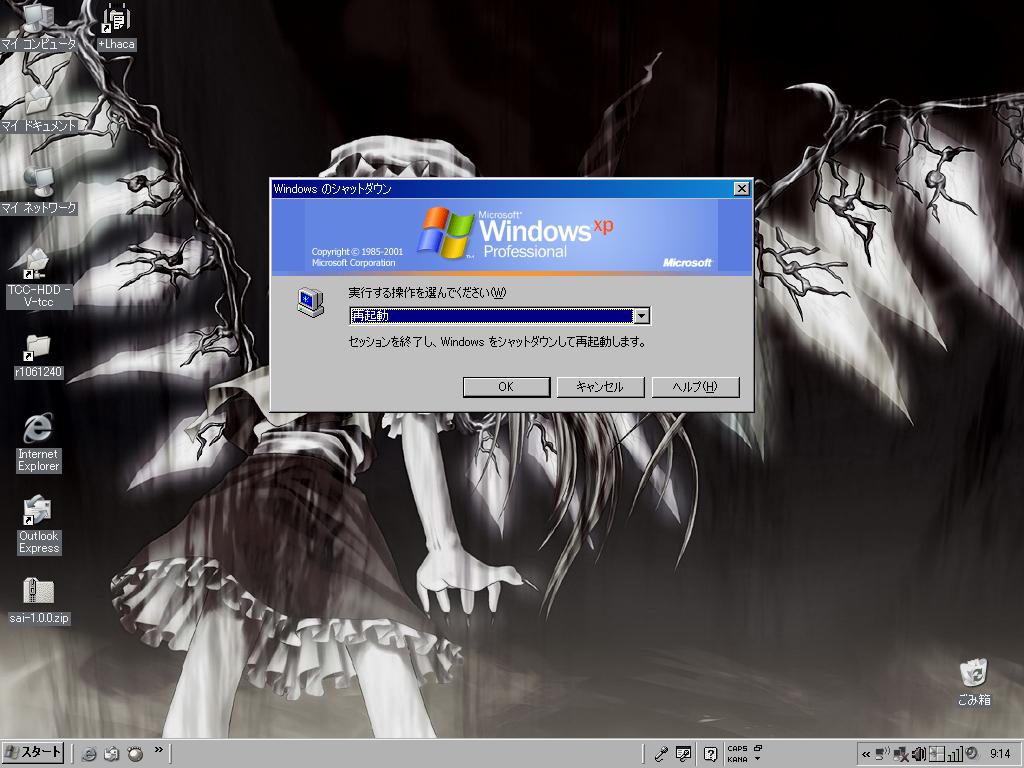1024x768 pixels.
Task: Select the Recycle Bin (ごみ箱) icon
Action: [974, 683]
